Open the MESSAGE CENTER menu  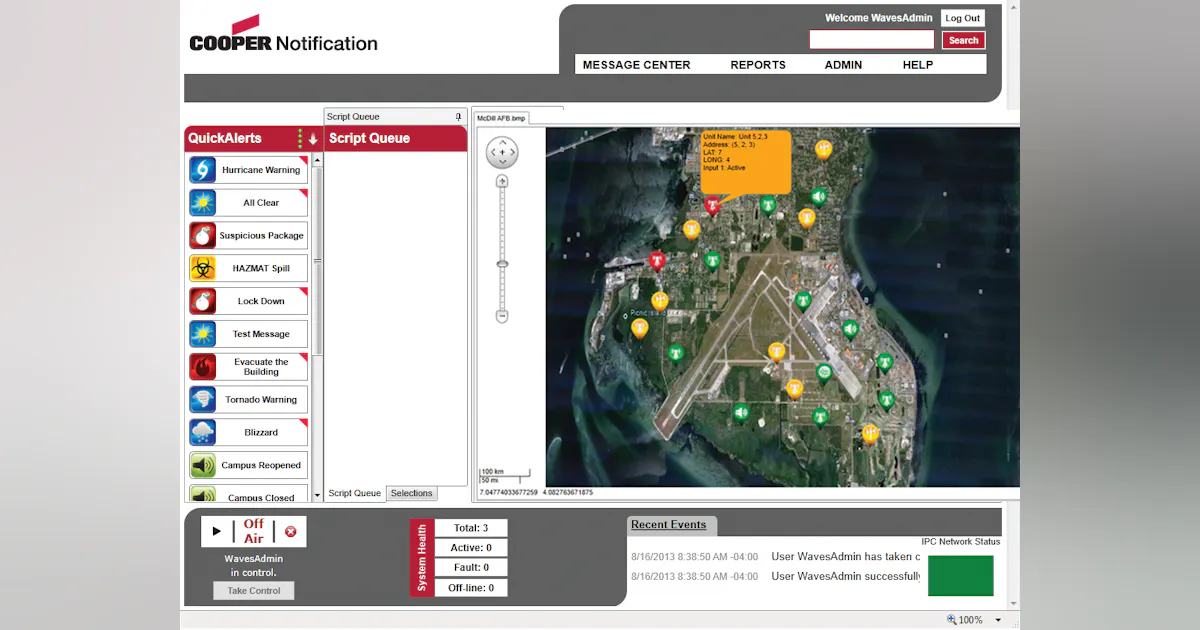636,65
